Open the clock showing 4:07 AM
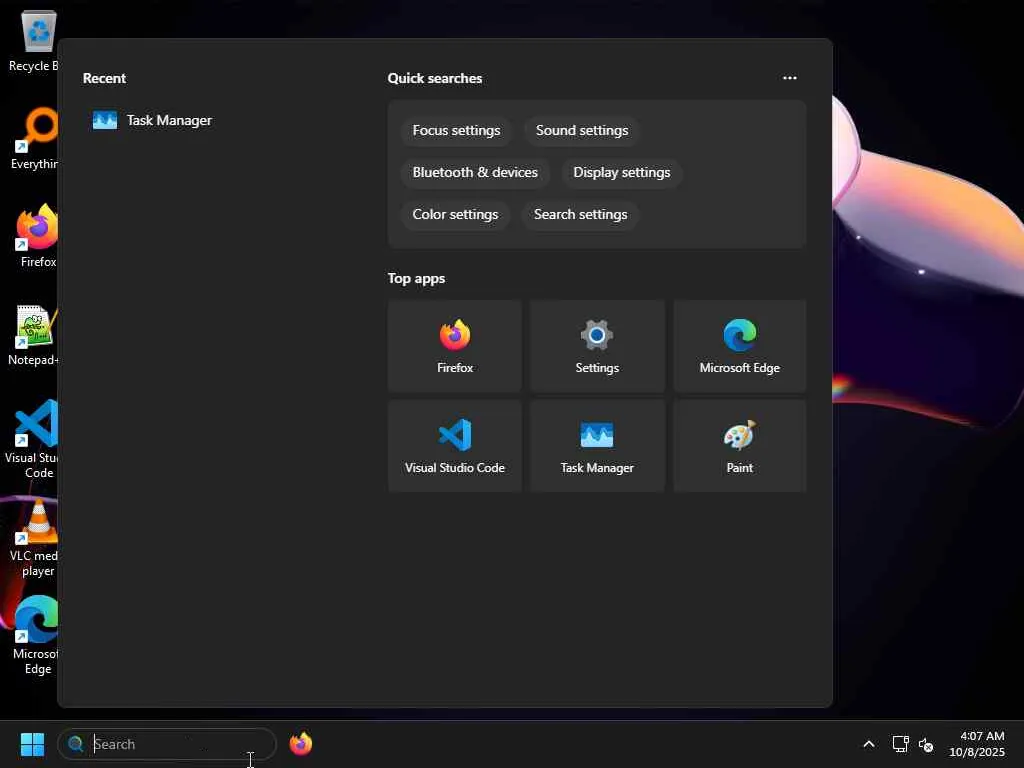This screenshot has height=768, width=1024. 977,744
